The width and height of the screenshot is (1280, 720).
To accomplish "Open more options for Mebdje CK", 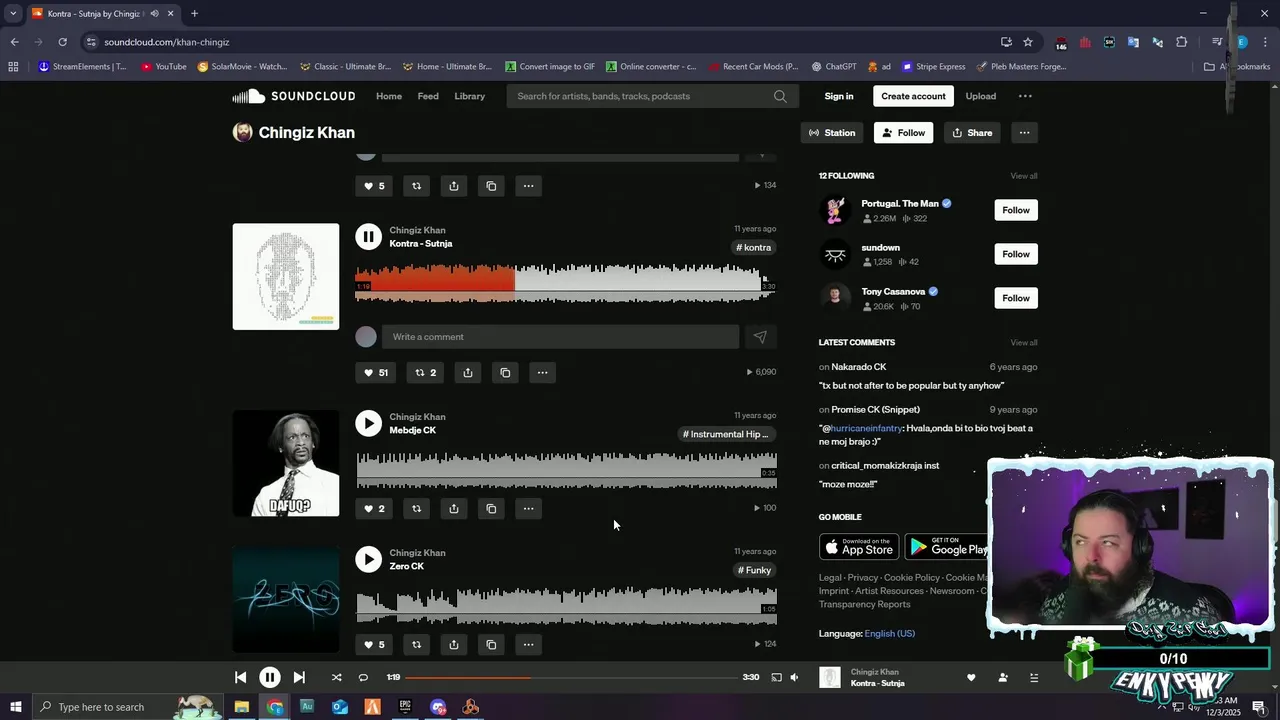I will point(528,509).
